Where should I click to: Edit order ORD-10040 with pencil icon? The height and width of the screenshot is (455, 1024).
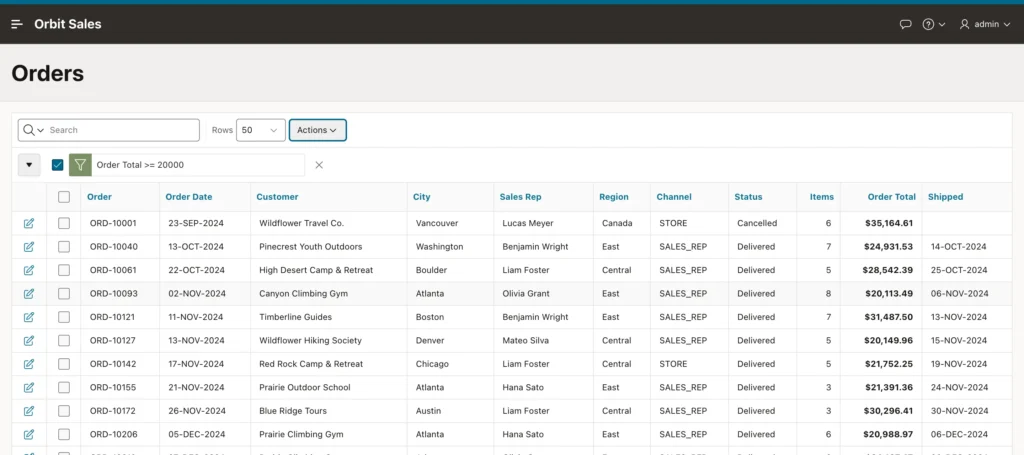click(29, 247)
